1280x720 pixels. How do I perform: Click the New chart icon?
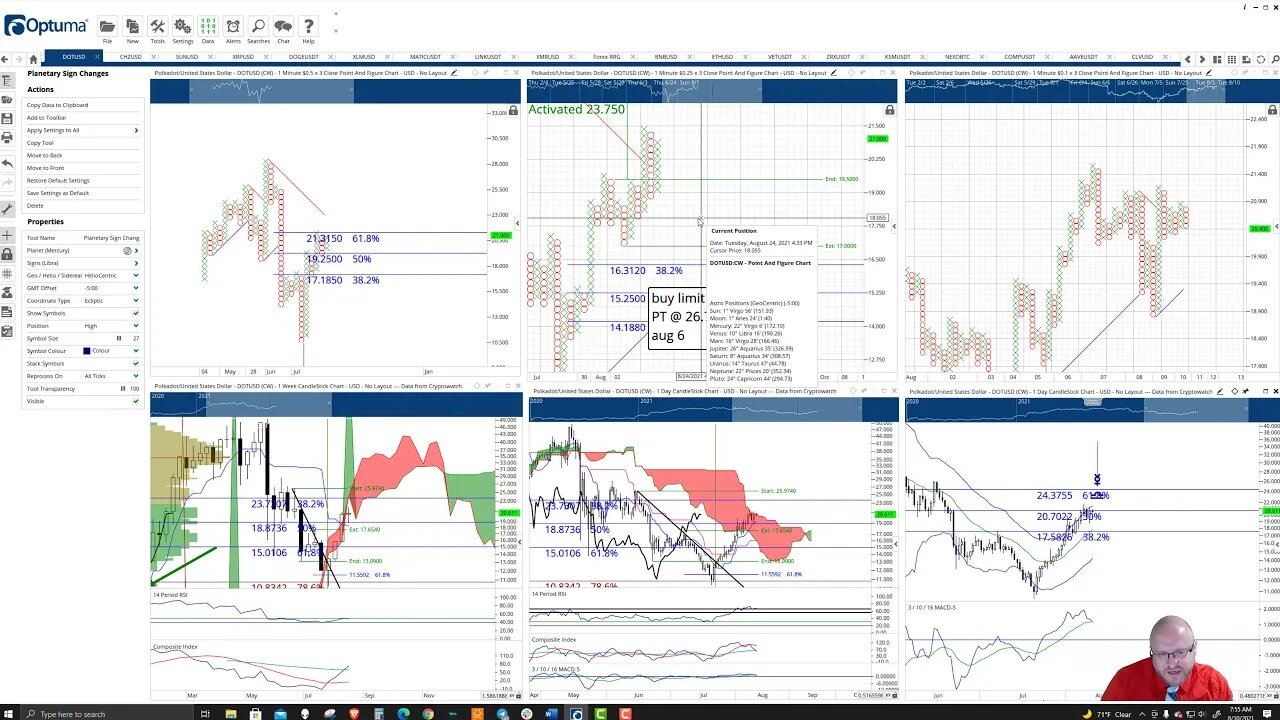[132, 27]
